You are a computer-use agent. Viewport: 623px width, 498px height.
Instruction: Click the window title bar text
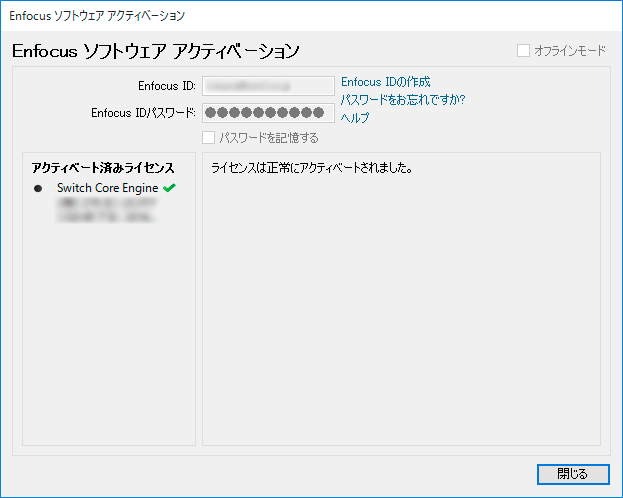[97, 16]
